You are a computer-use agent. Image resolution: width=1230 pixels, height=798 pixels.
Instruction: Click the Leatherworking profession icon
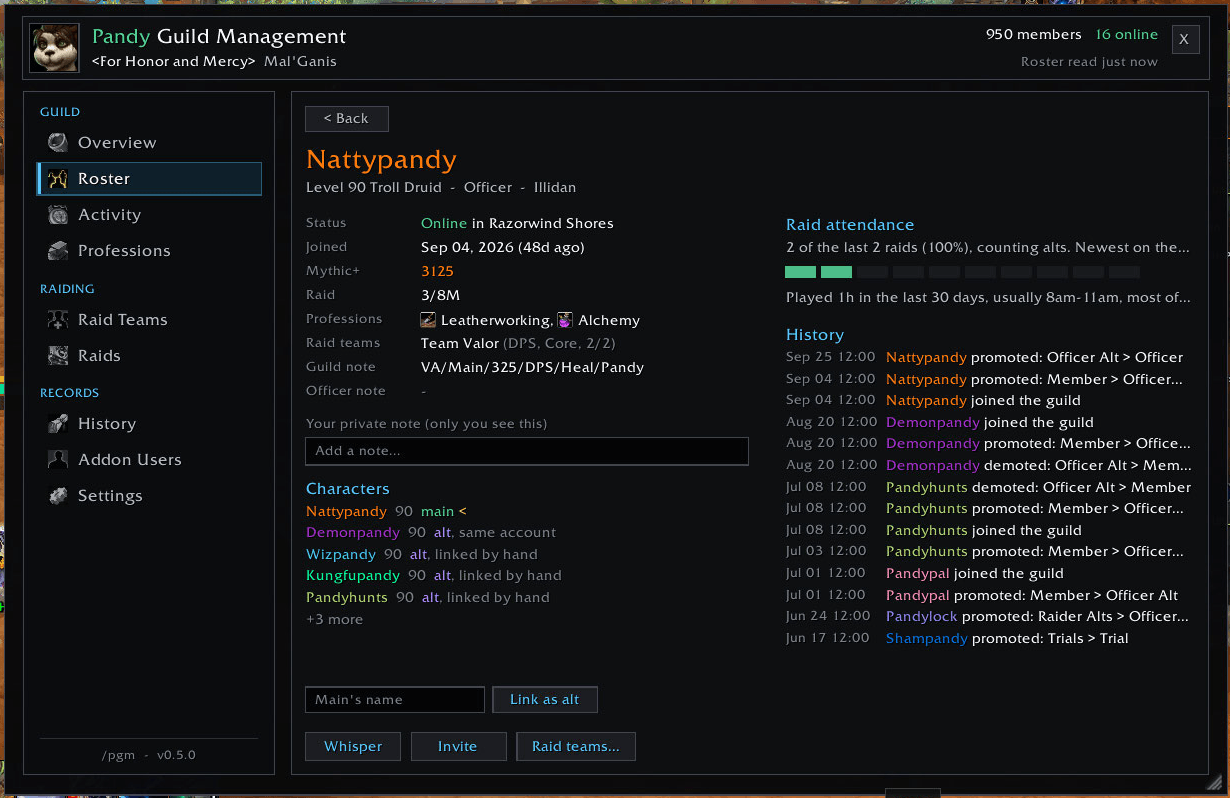pyautogui.click(x=428, y=320)
